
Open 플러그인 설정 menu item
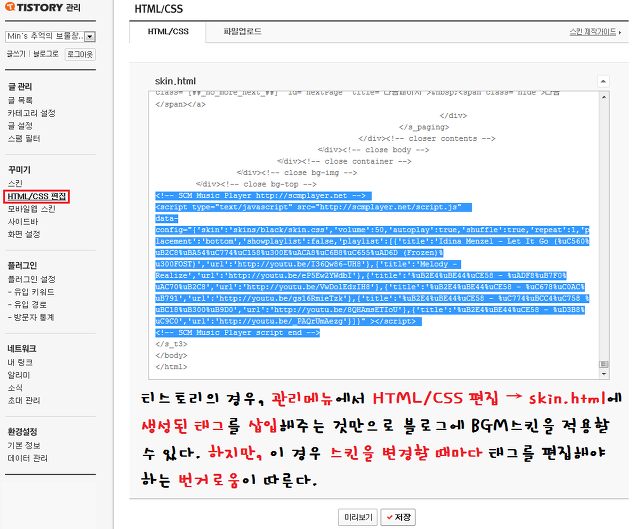pyautogui.click(x=32, y=279)
